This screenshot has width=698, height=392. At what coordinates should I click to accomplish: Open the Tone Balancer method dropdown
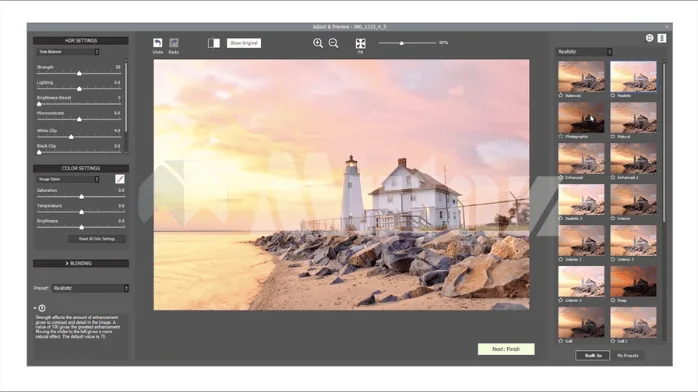point(68,52)
